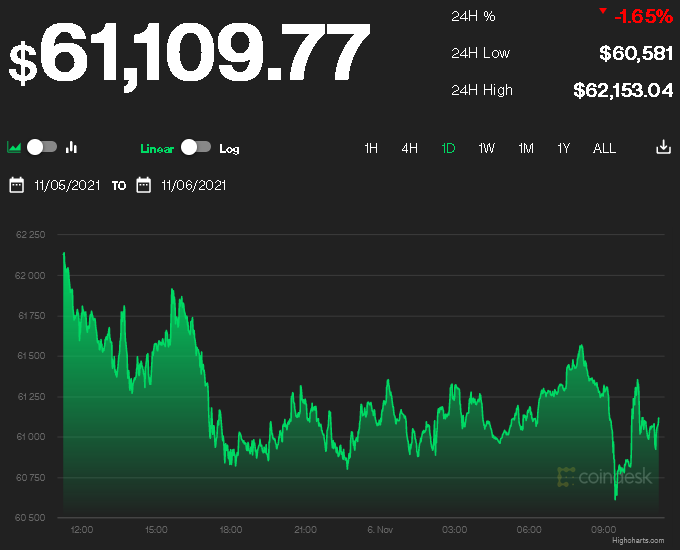Click the 09:00 x-axis label
This screenshot has width=680, height=550.
[604, 530]
